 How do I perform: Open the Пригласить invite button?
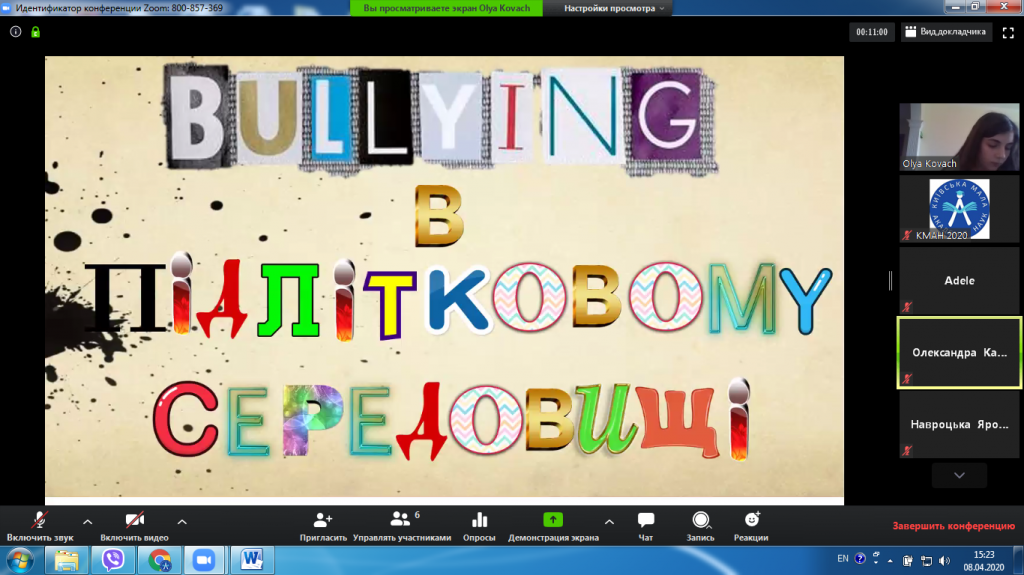click(x=323, y=526)
